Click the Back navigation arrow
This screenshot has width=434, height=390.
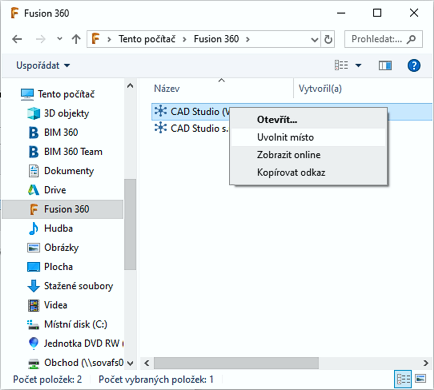17,39
